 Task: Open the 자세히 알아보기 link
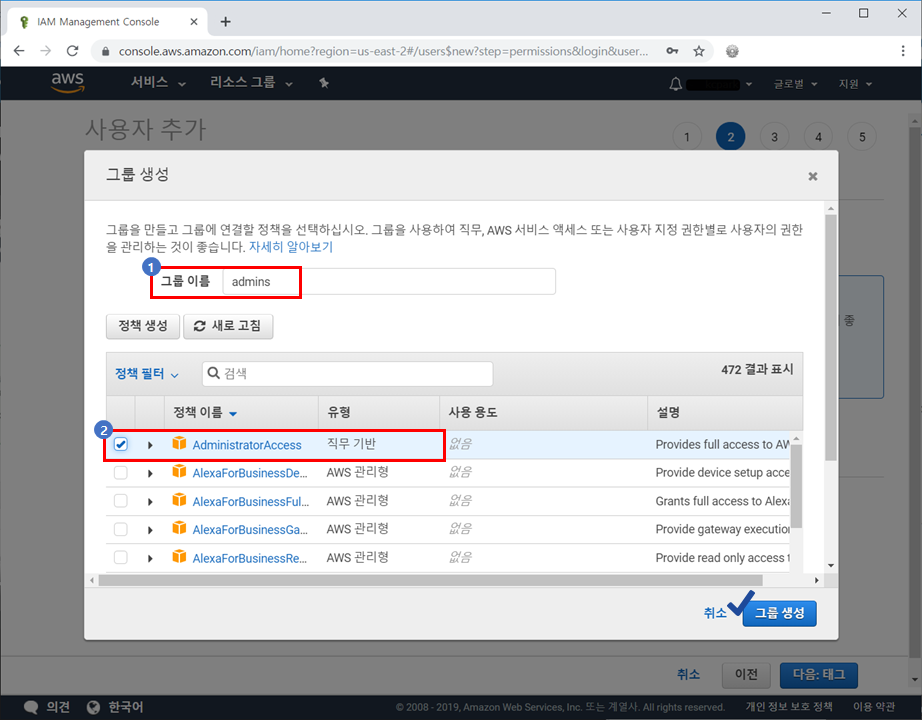[291, 247]
